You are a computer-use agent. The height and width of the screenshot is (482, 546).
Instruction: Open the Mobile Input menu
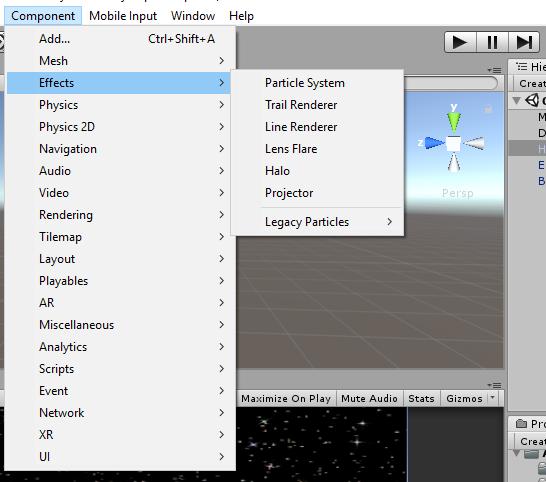tap(123, 16)
